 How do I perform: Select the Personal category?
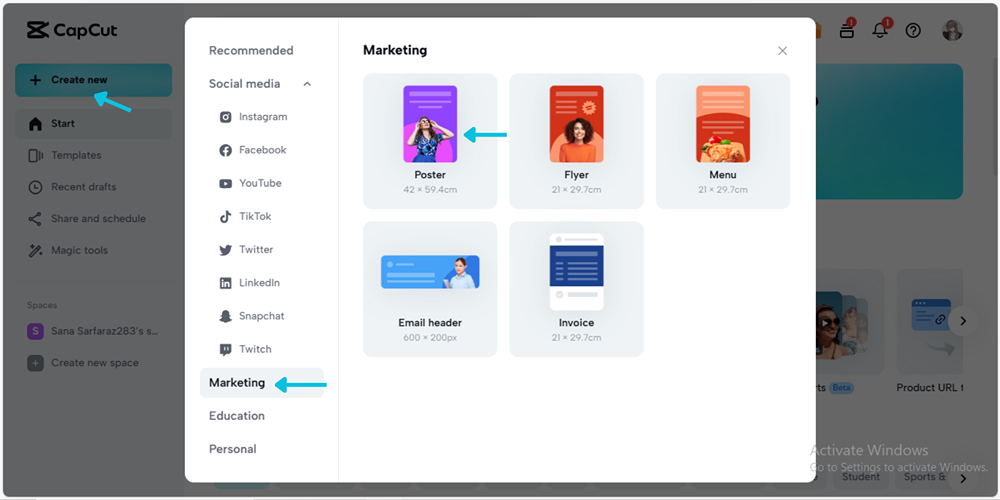coord(233,449)
